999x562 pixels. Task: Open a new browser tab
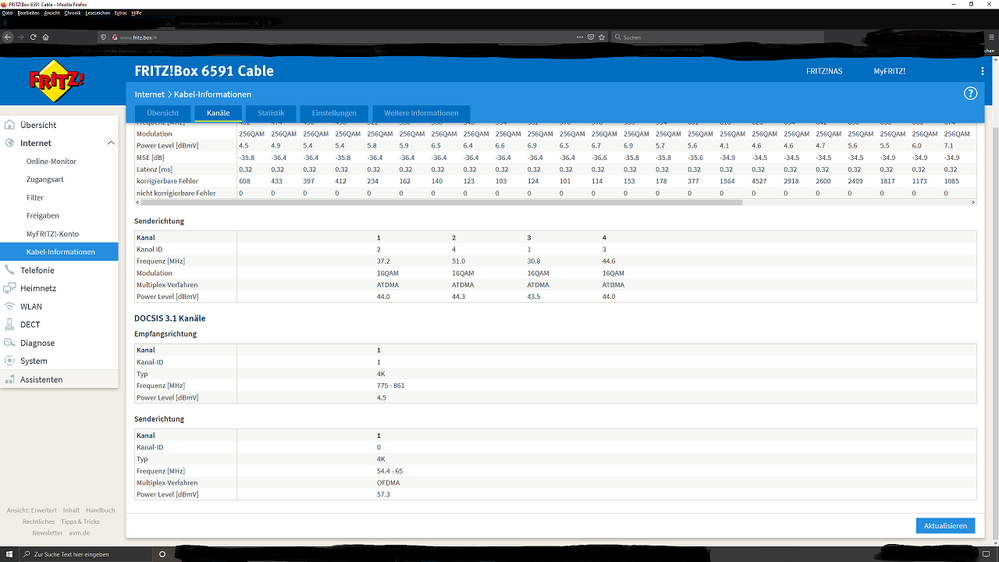click(270, 23)
